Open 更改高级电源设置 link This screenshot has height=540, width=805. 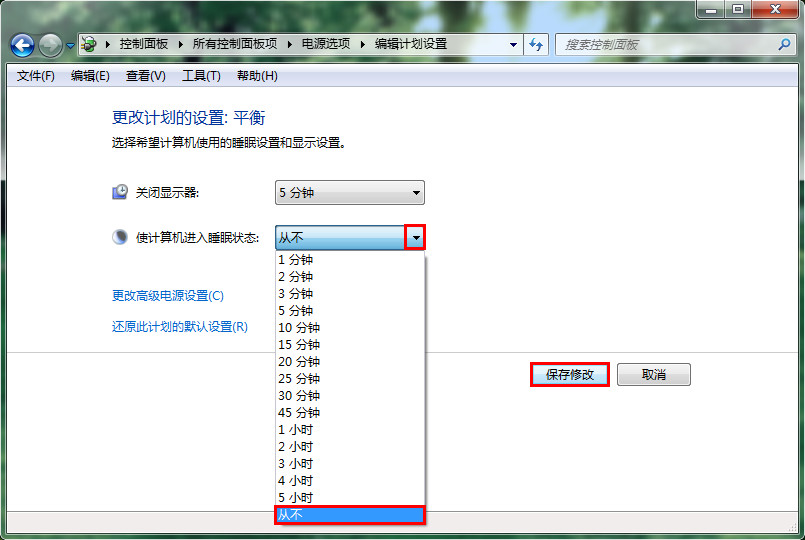168,296
